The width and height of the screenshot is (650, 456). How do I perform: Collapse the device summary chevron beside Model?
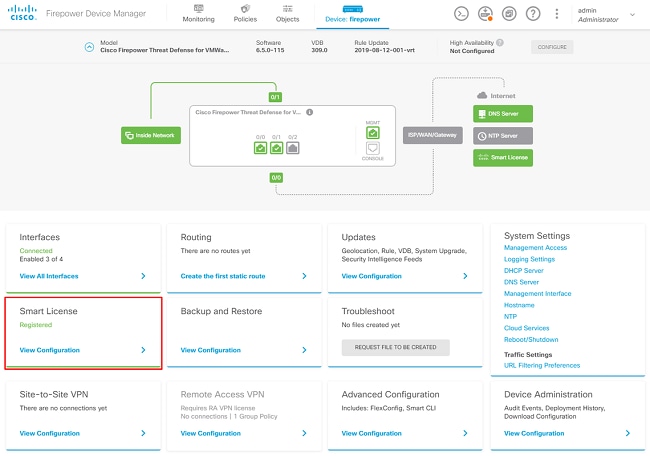(89, 47)
